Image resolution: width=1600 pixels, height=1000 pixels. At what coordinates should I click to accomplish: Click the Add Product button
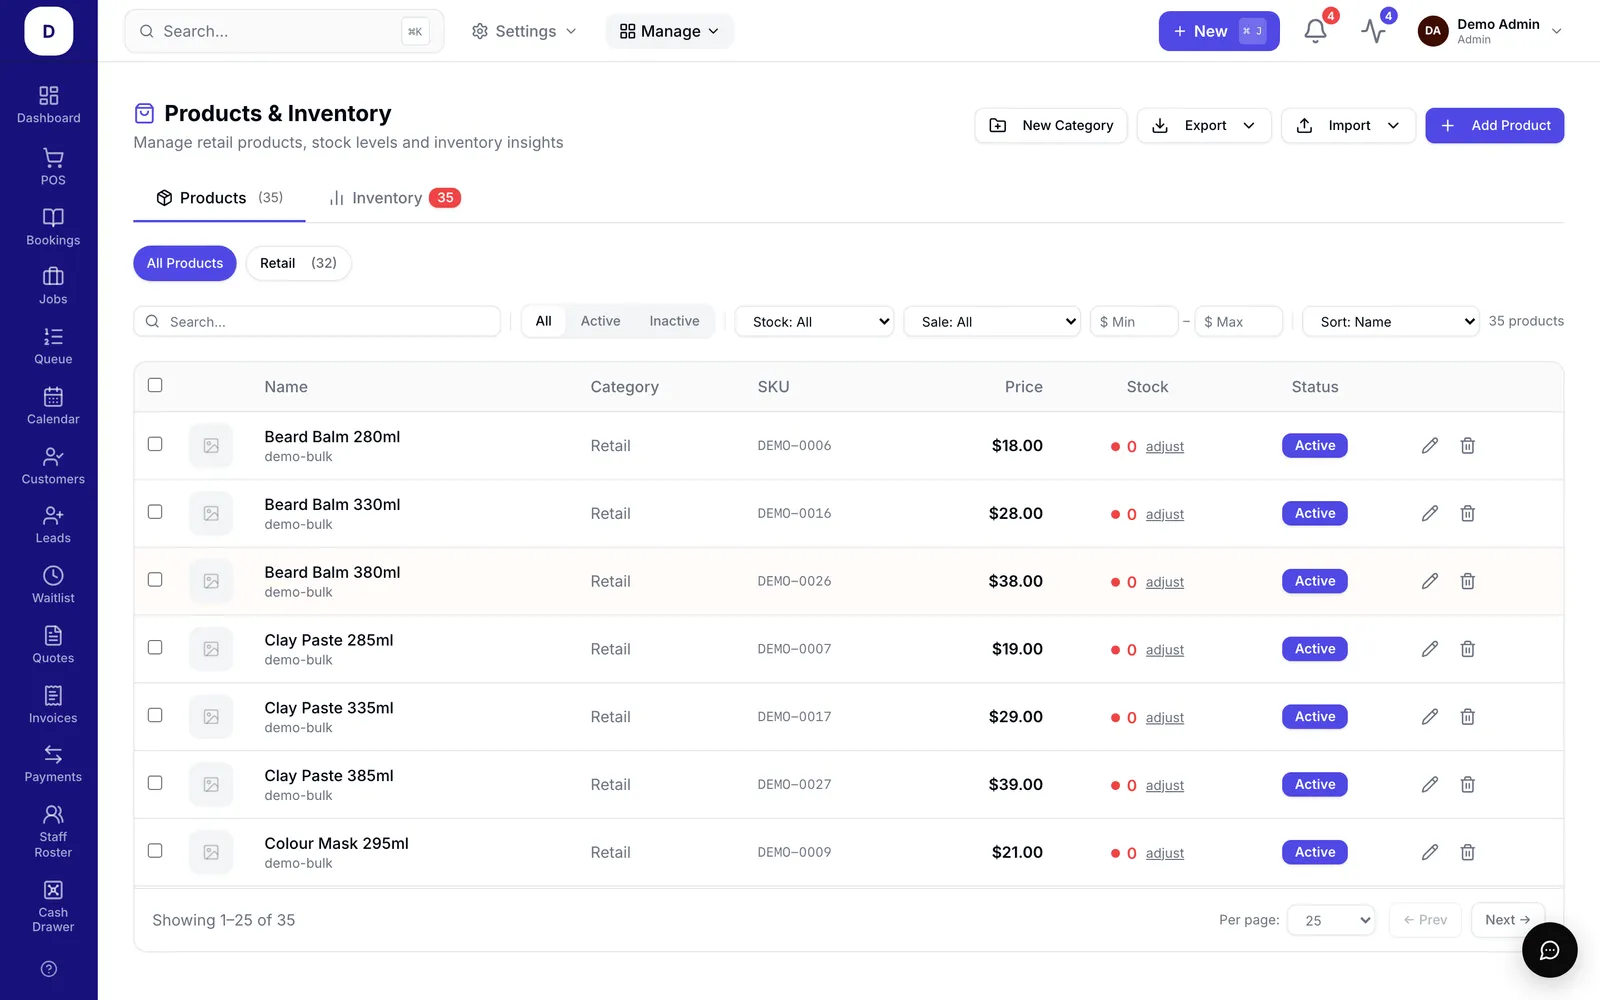[x=1494, y=126]
